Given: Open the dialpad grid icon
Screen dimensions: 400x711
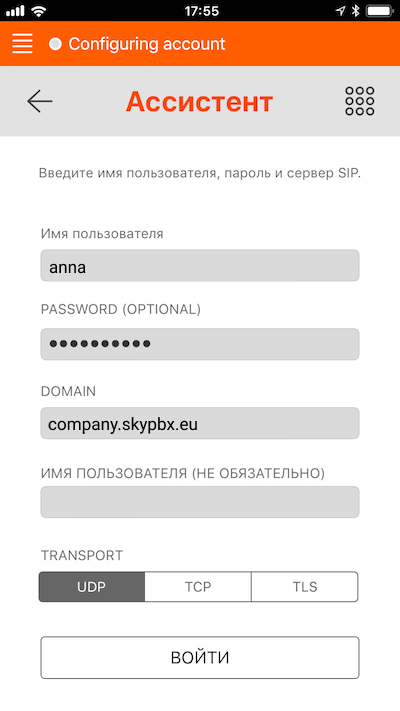Looking at the screenshot, I should tap(360, 101).
